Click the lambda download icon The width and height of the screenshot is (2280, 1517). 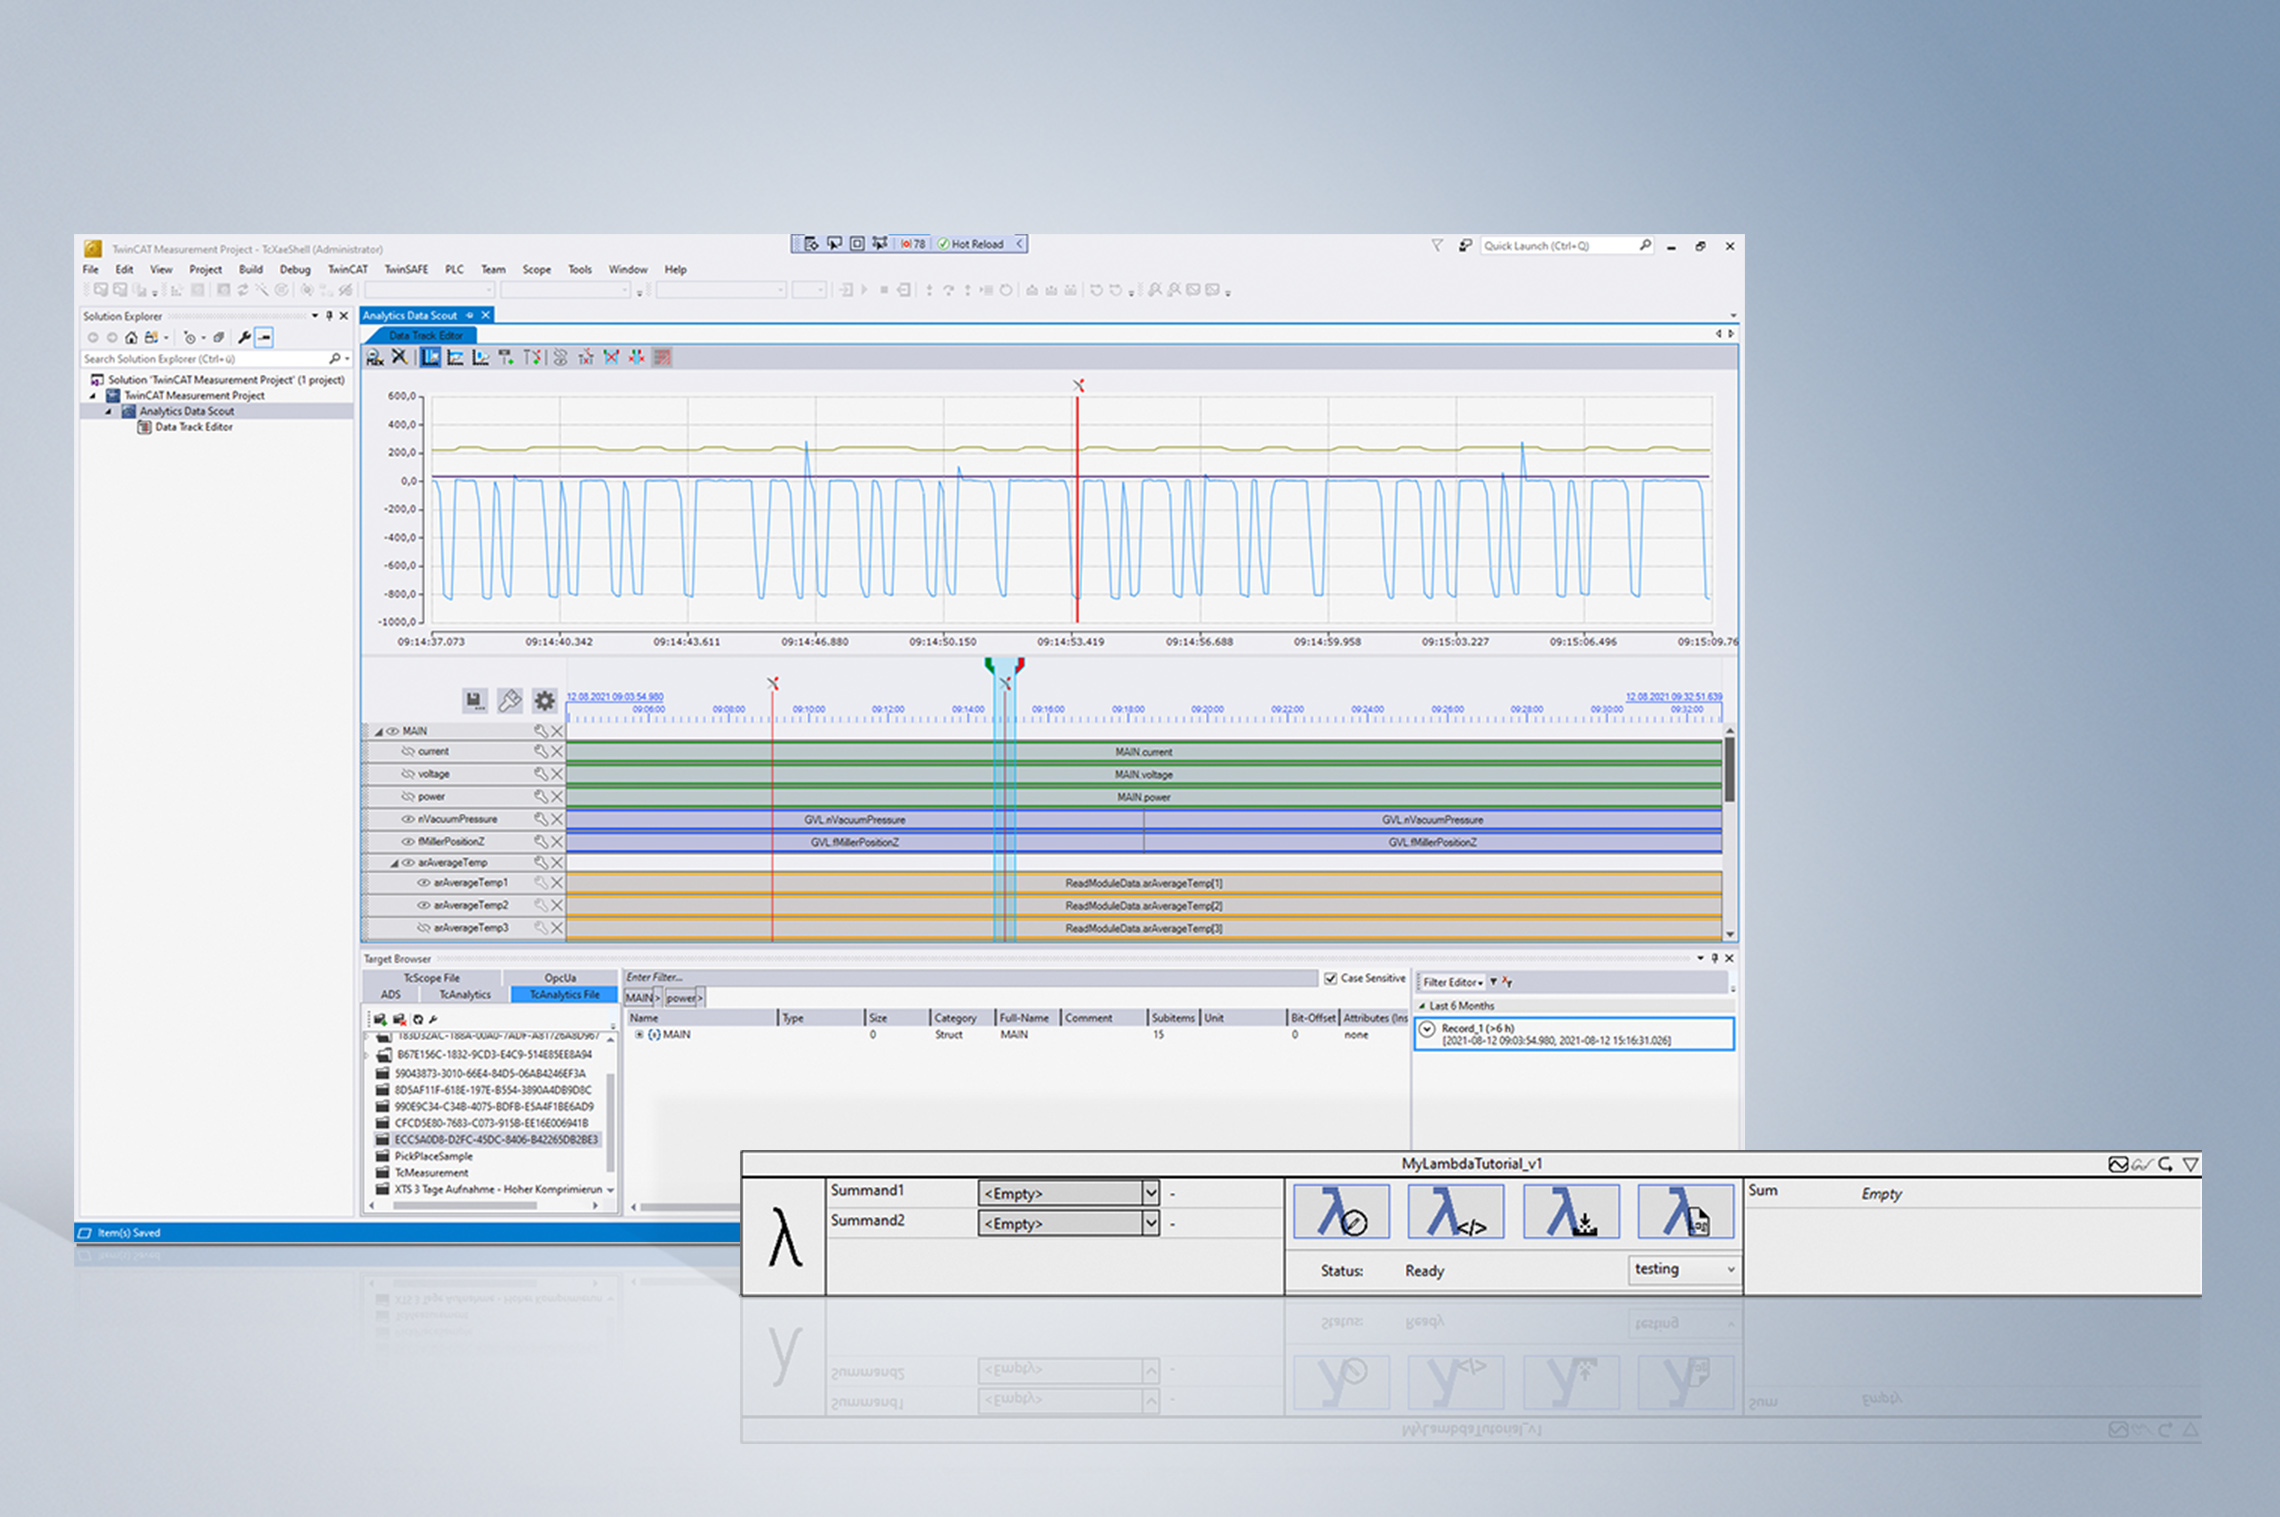(1570, 1211)
